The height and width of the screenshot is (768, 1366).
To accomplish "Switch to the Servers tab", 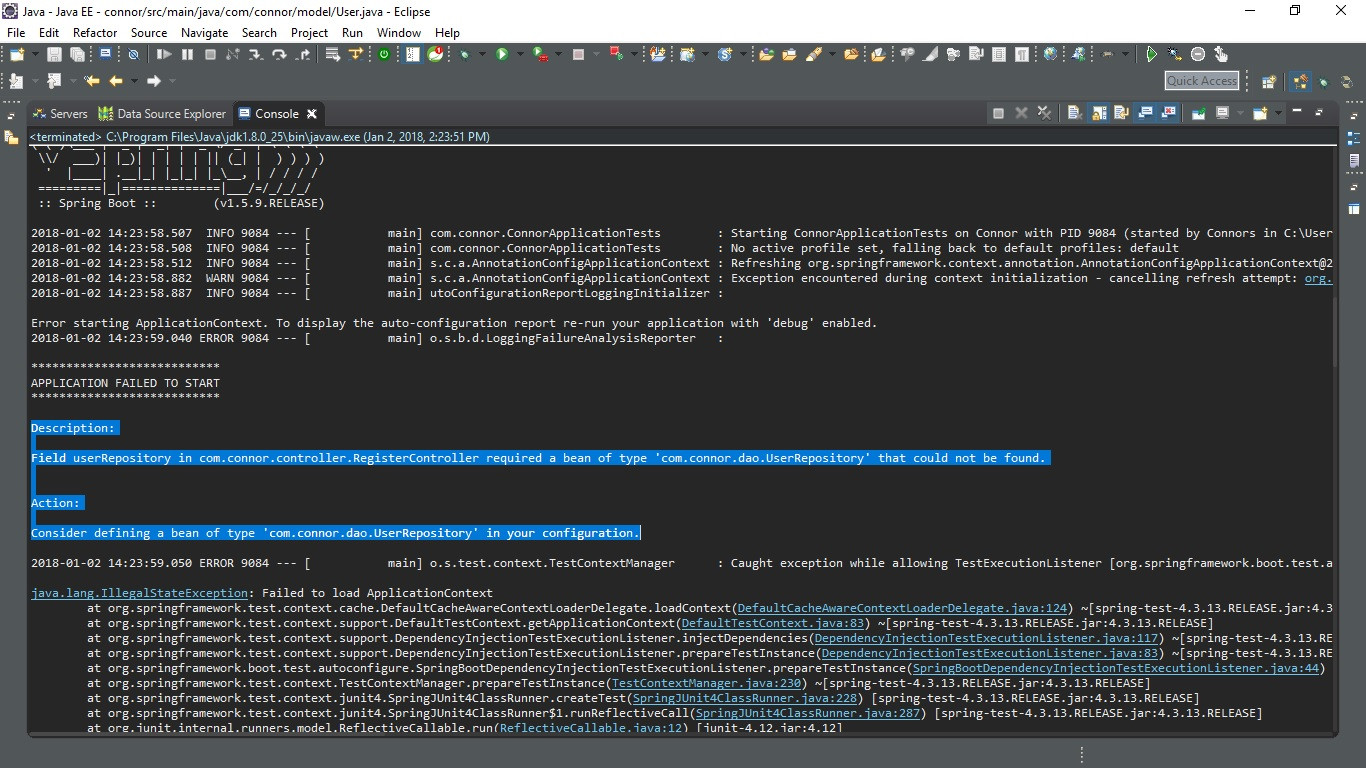I will [60, 114].
